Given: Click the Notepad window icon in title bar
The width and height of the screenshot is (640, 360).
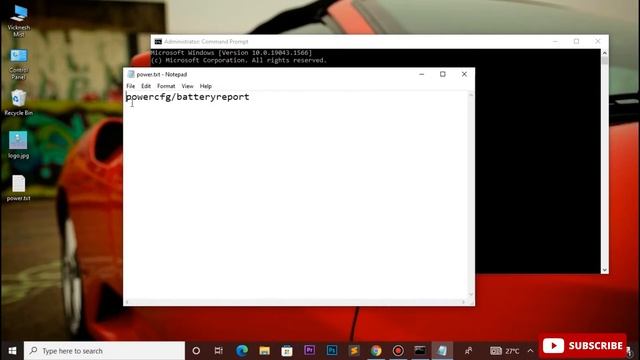Looking at the screenshot, I should 131,74.
